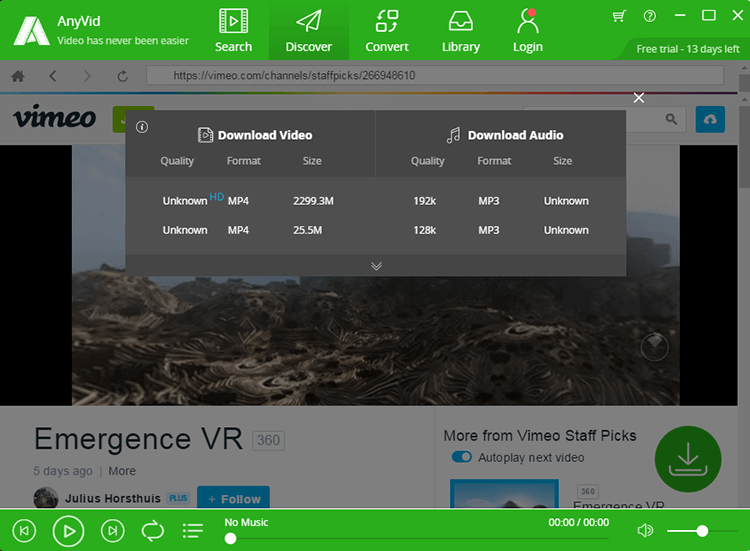Click the URL address field
The image size is (750, 551).
(435, 76)
